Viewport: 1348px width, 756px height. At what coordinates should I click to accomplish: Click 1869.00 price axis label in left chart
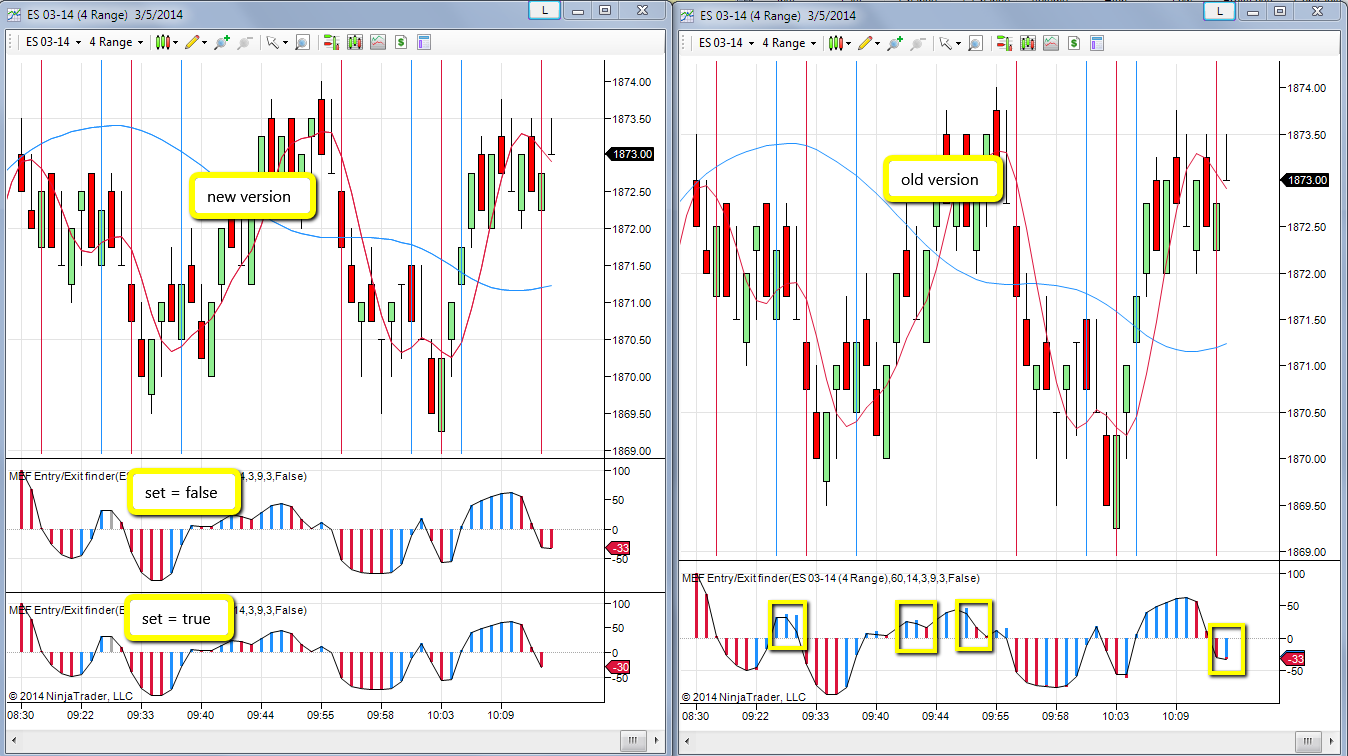coord(632,451)
